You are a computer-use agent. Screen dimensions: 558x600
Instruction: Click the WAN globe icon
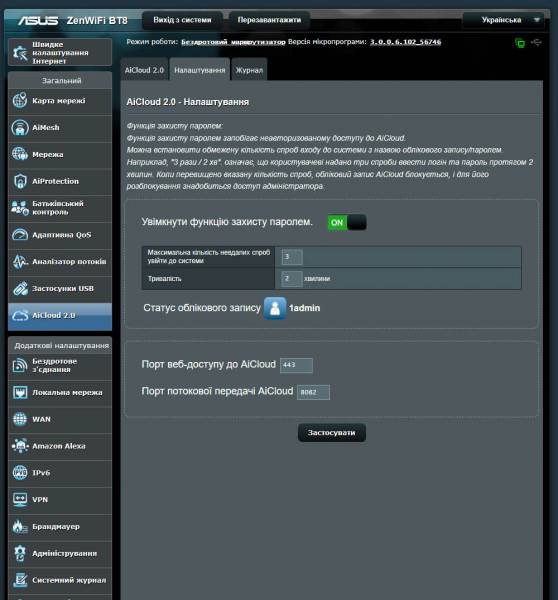(x=20, y=419)
